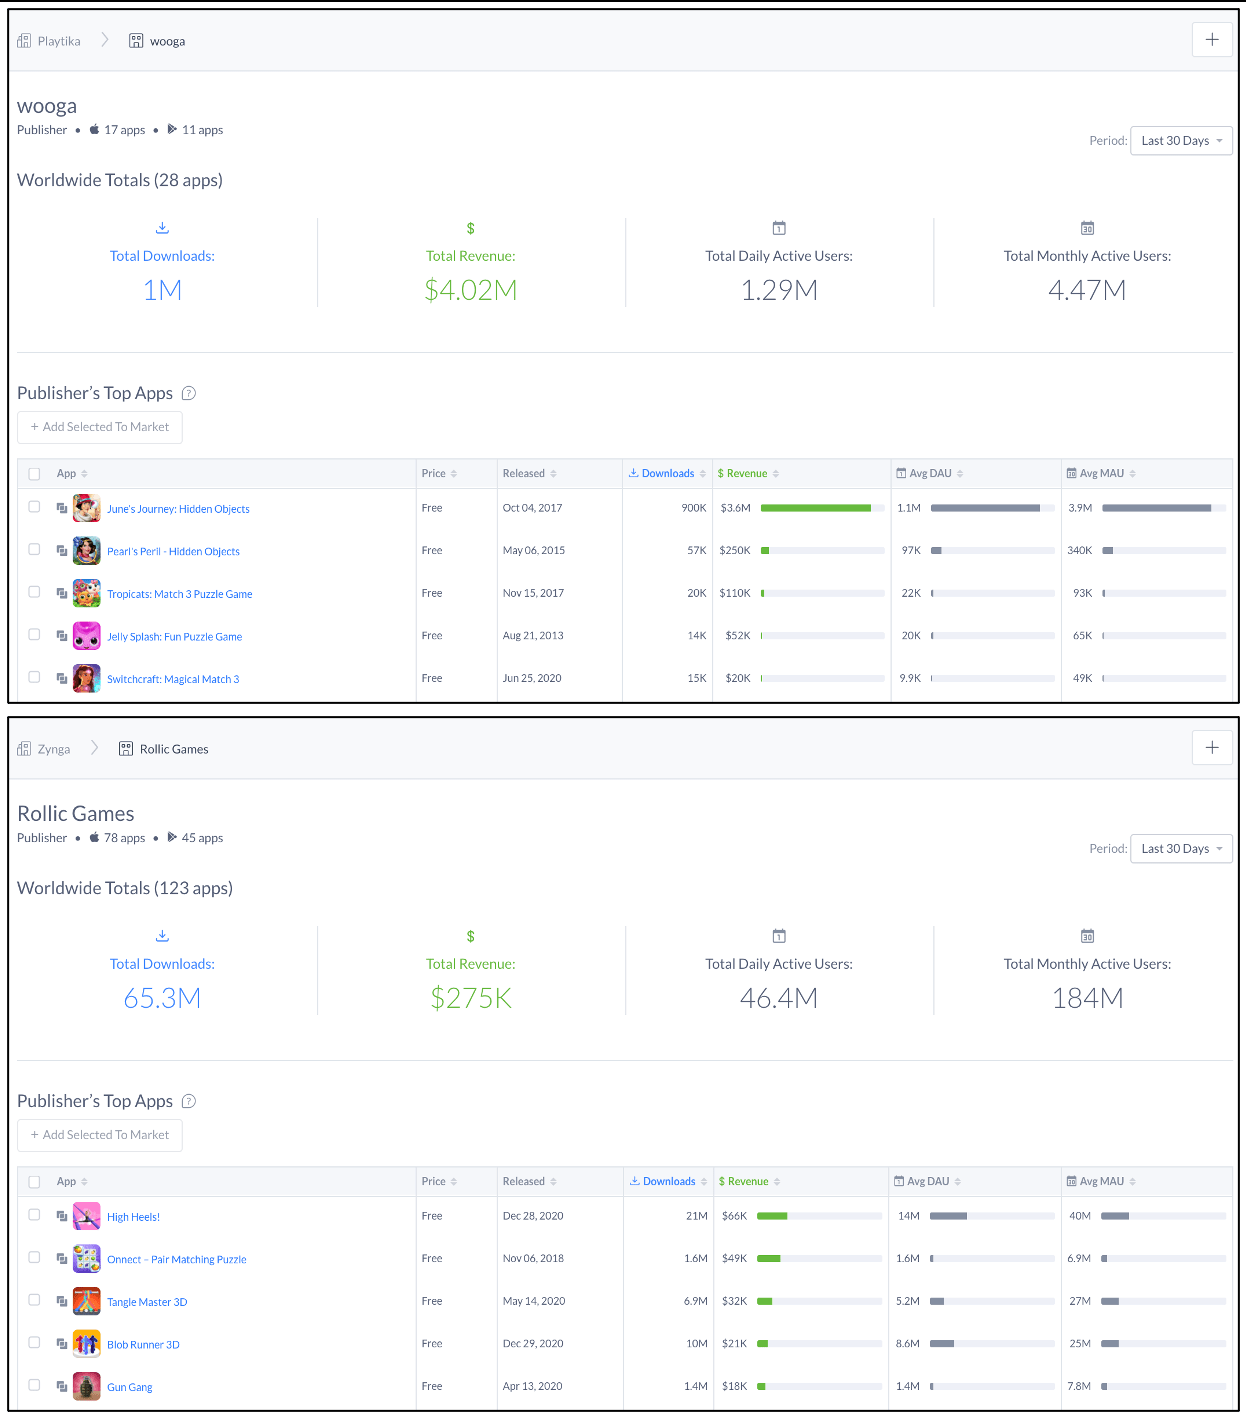Select wooga breadcrumb item
The width and height of the screenshot is (1246, 1420).
[157, 41]
